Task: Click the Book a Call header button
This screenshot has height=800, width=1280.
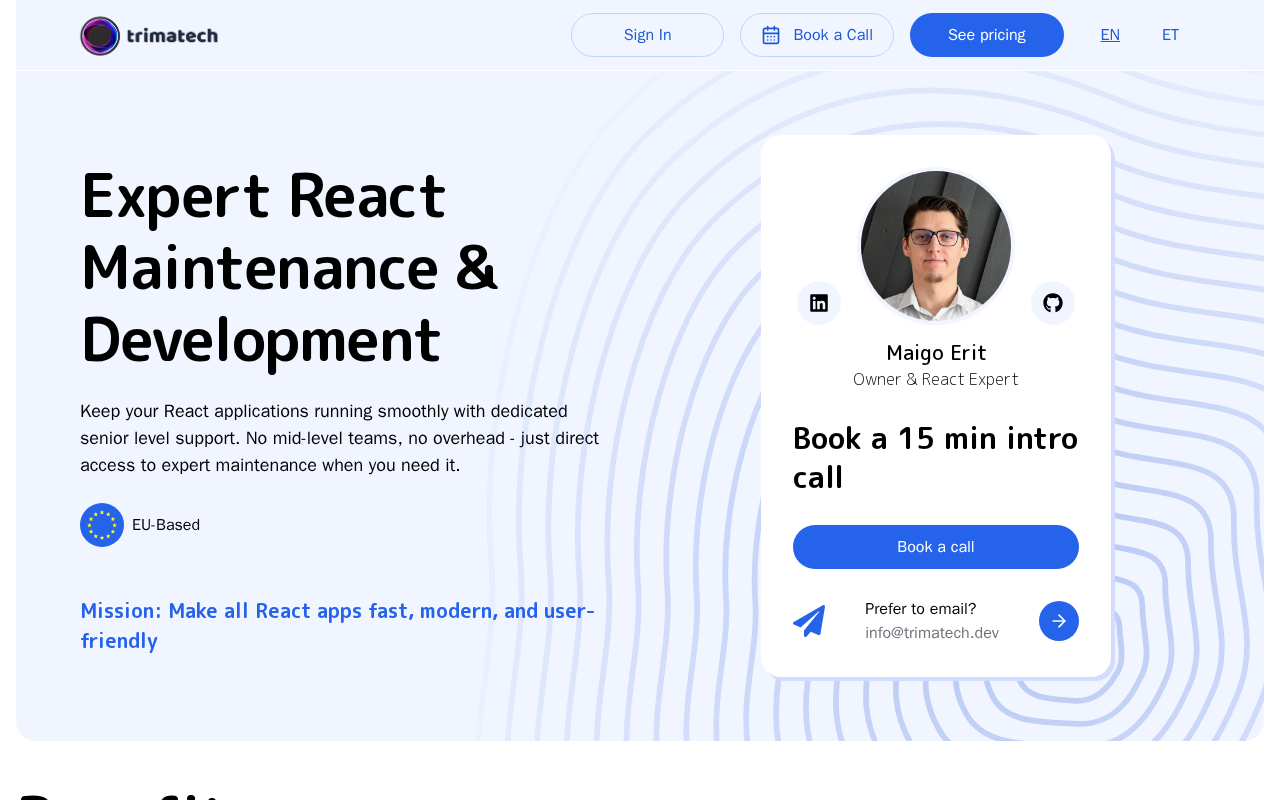Action: pos(817,35)
